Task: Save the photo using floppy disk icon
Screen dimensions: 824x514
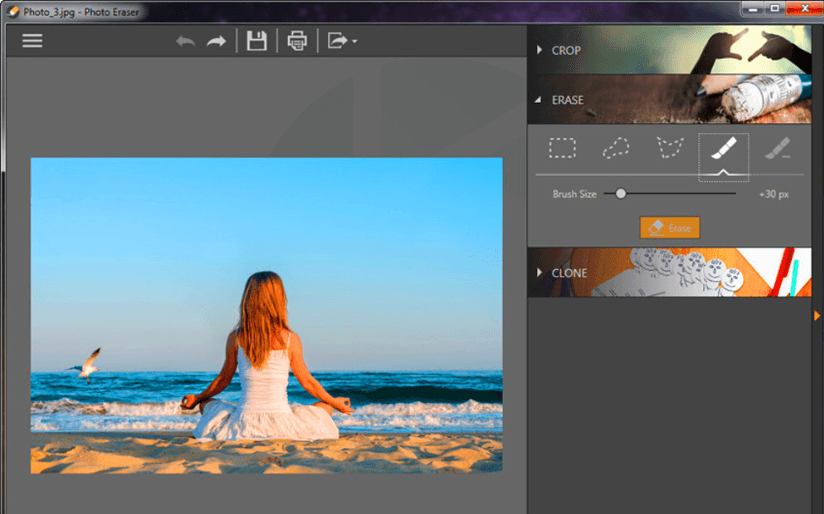Action: point(257,41)
